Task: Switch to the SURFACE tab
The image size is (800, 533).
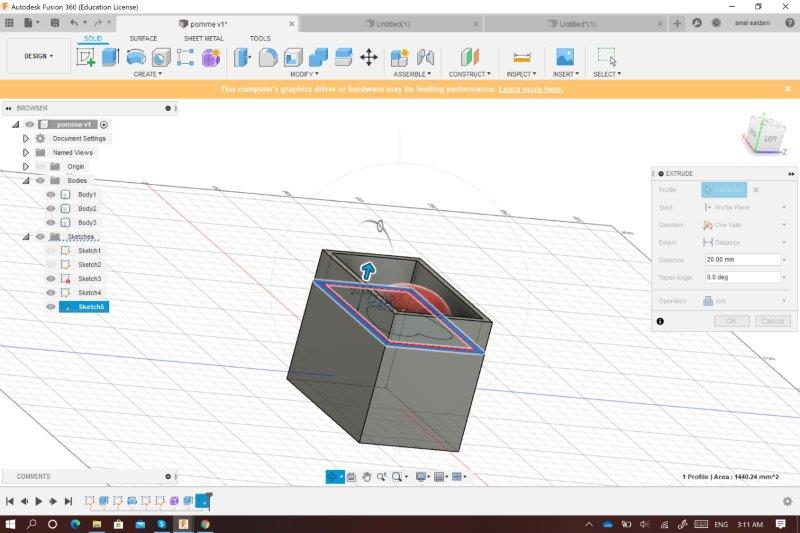Action: pos(143,38)
